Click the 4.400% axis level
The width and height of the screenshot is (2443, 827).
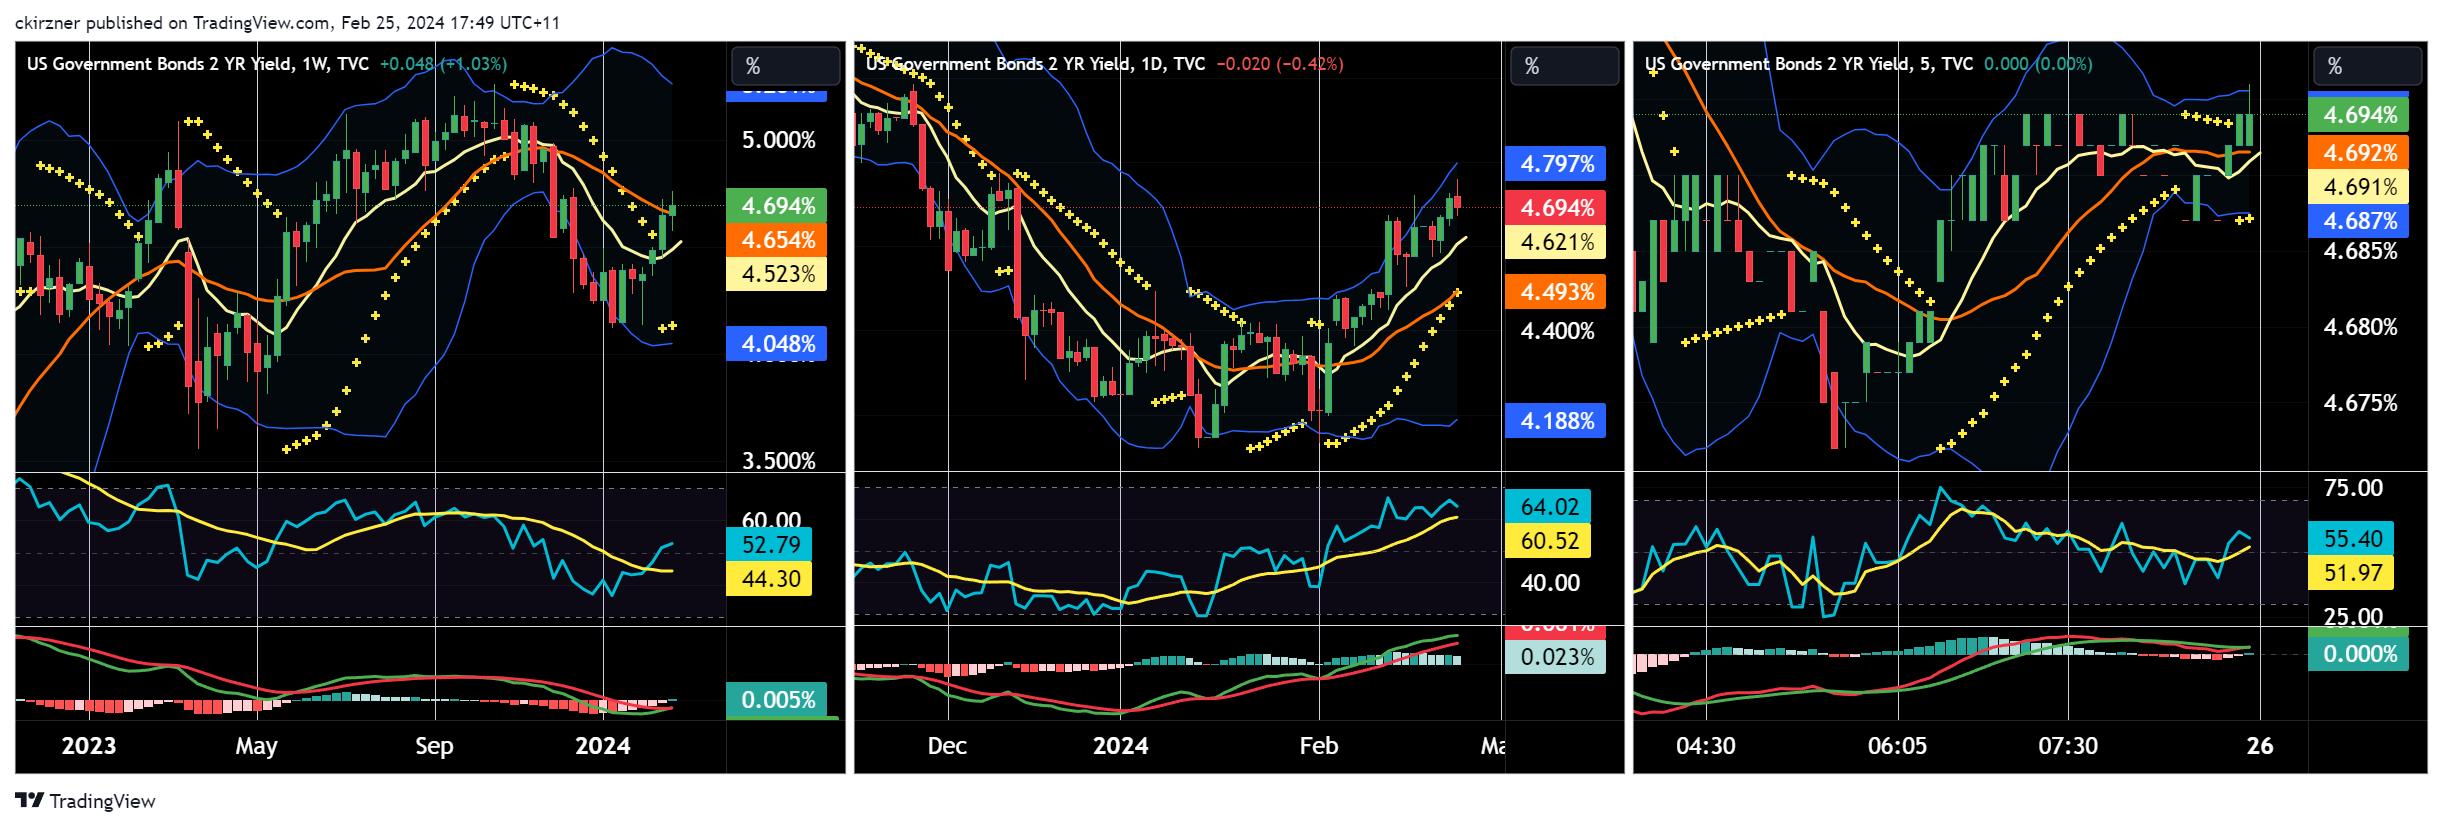pyautogui.click(x=1557, y=331)
